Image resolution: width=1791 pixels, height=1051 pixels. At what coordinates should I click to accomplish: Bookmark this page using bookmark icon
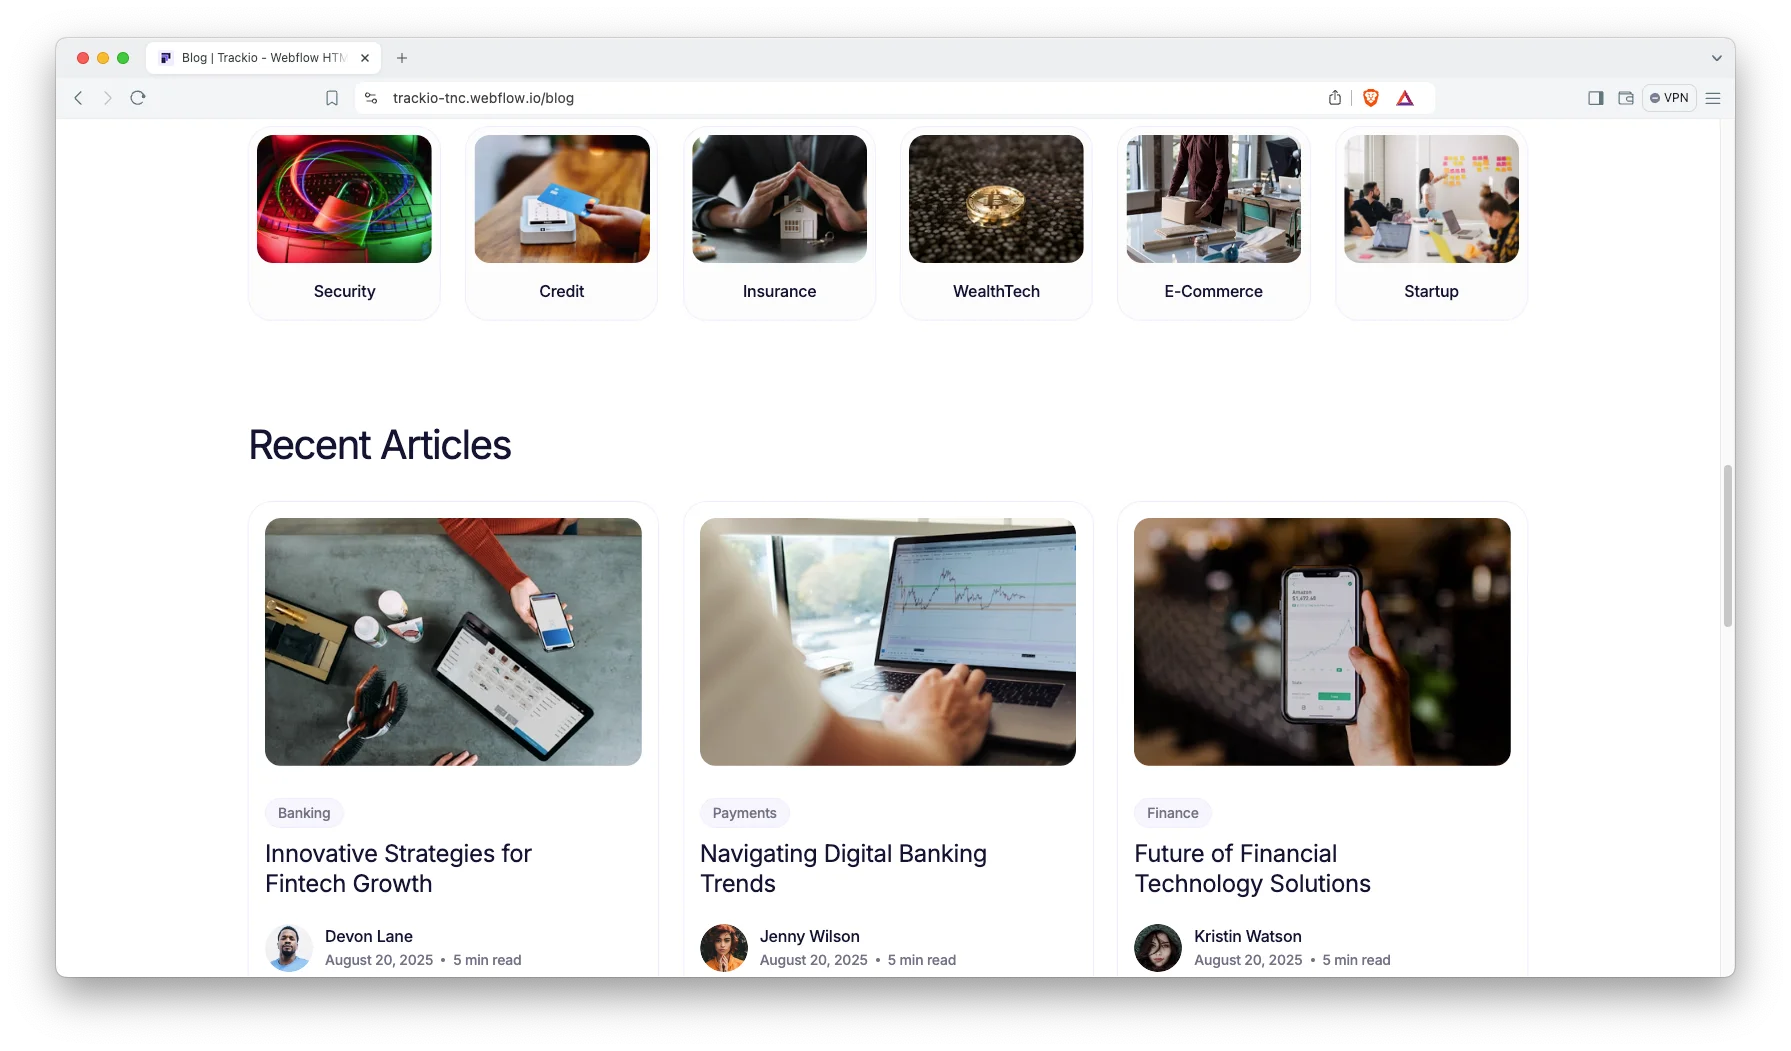pos(332,98)
